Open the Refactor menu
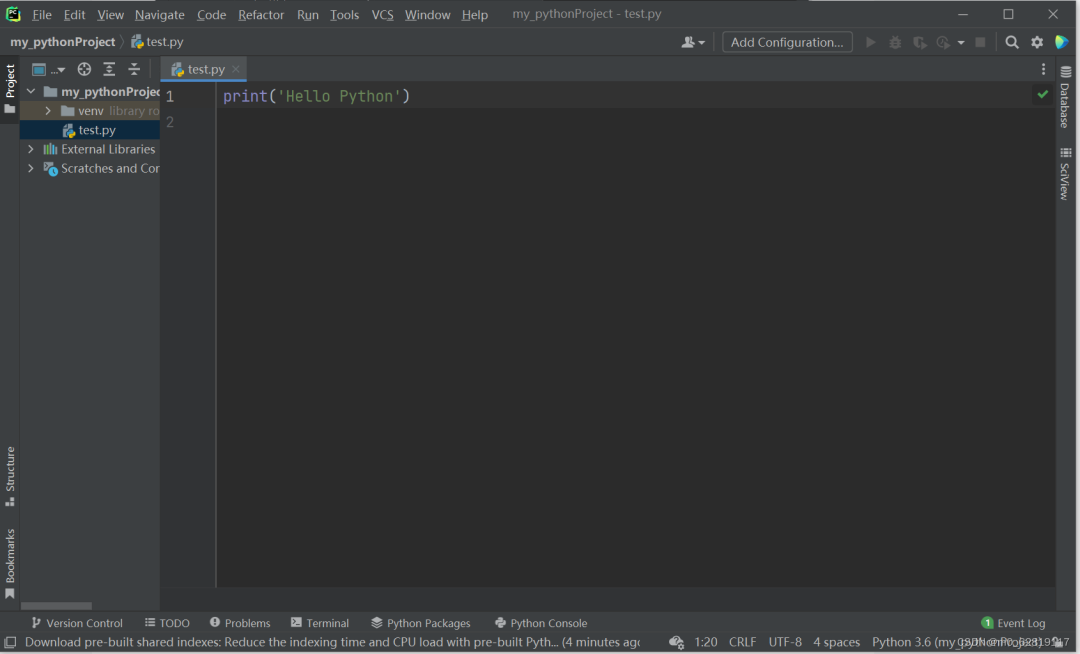 [261, 15]
